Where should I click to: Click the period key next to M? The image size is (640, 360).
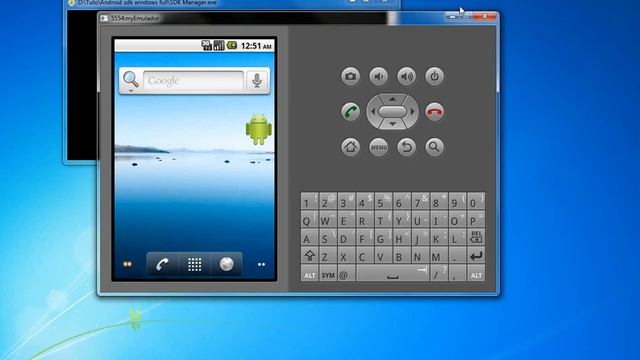point(457,256)
